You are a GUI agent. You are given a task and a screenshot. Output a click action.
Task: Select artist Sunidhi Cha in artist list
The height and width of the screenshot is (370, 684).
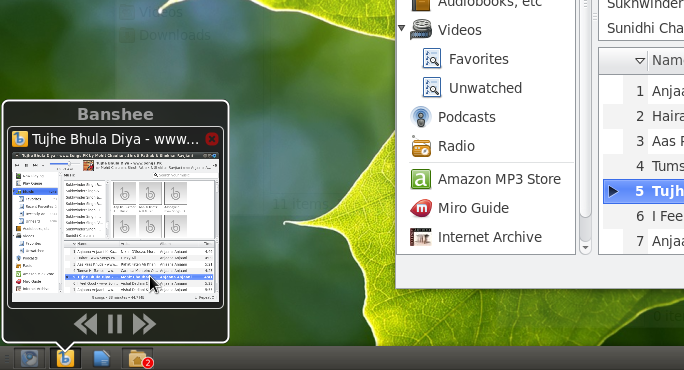[x=645, y=28]
